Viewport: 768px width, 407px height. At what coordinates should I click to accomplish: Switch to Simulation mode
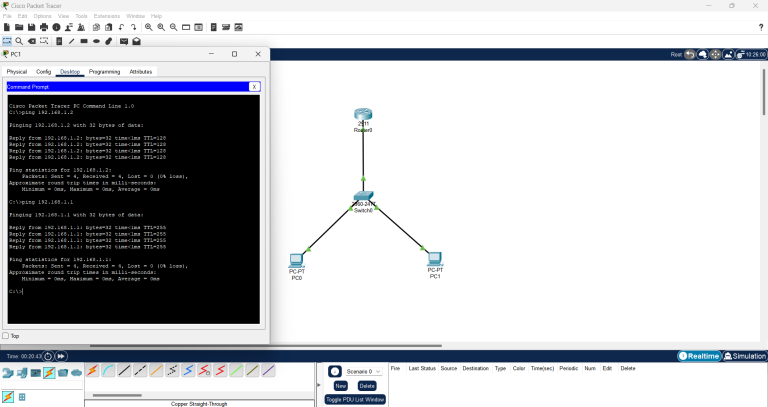744,356
